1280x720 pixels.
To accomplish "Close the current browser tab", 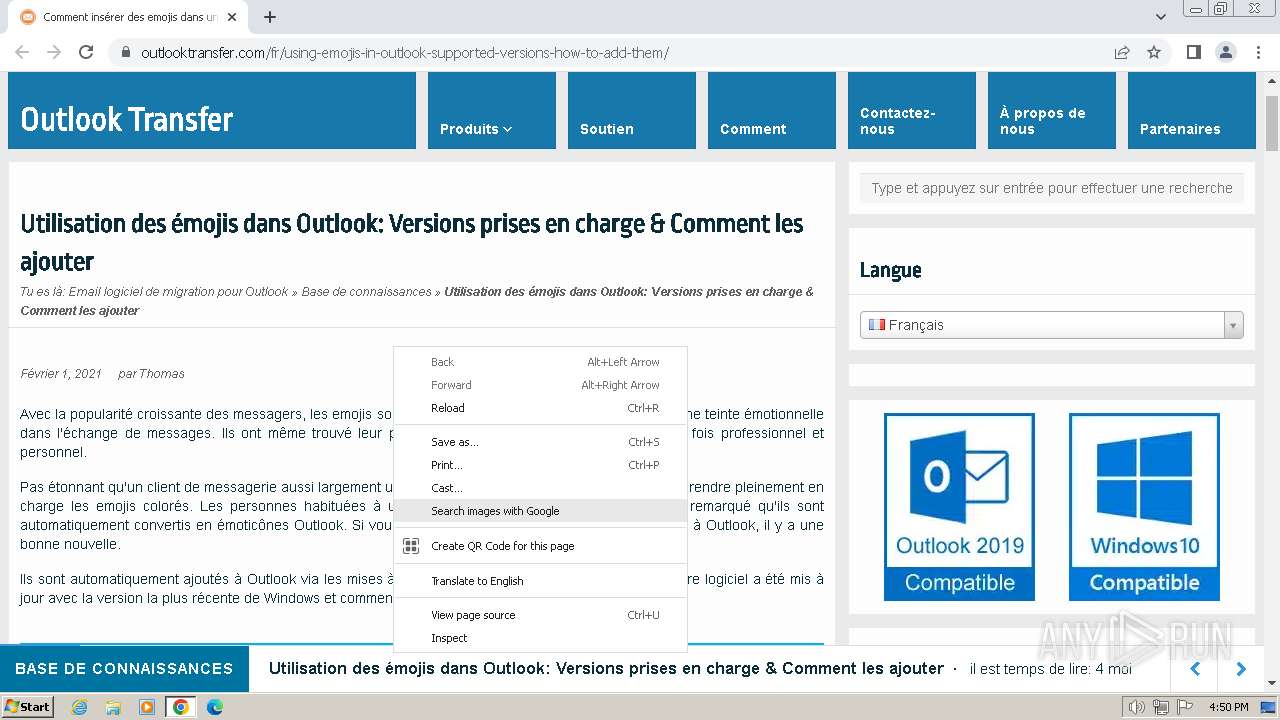I will [x=232, y=17].
